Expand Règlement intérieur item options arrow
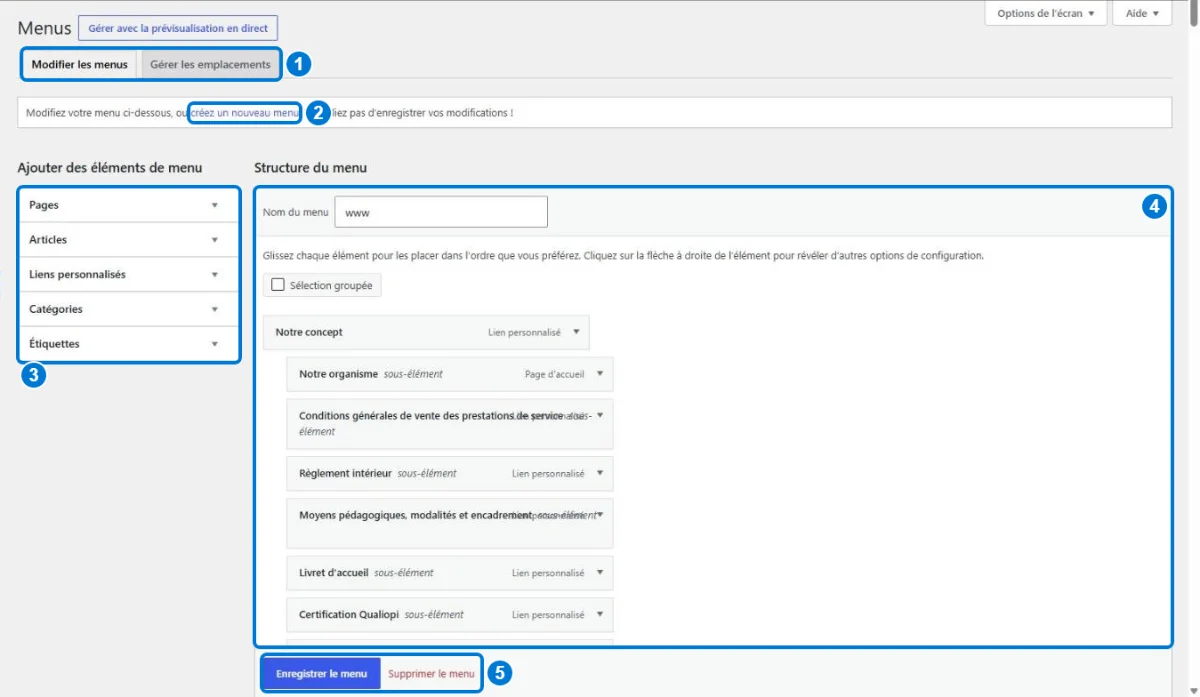 click(x=600, y=473)
